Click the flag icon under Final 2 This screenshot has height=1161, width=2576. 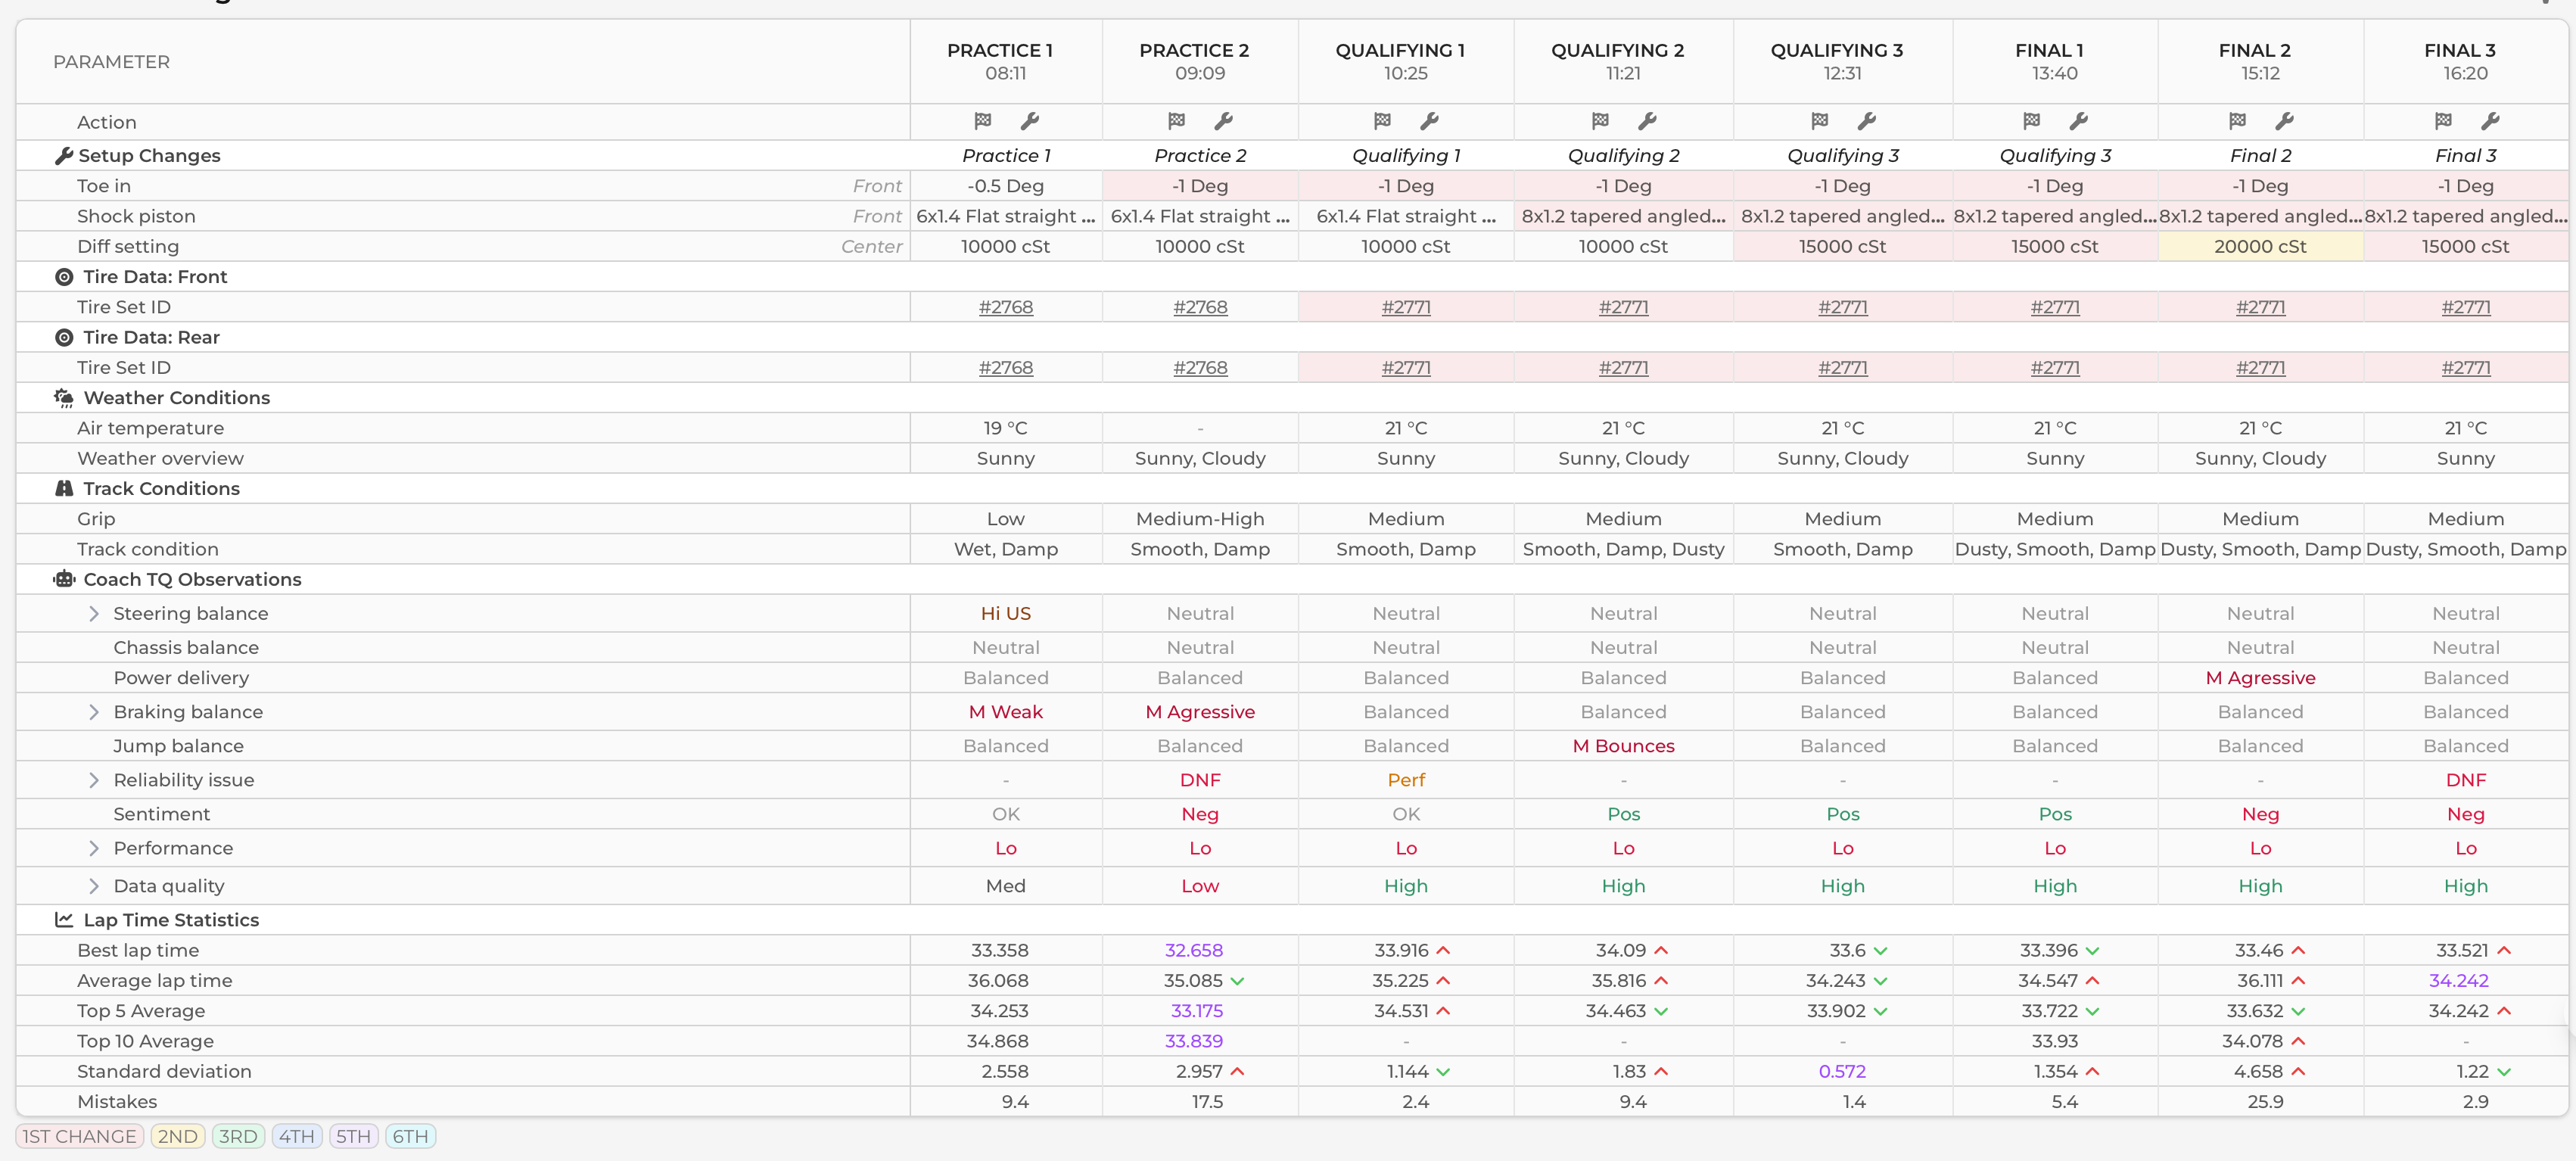click(2237, 121)
